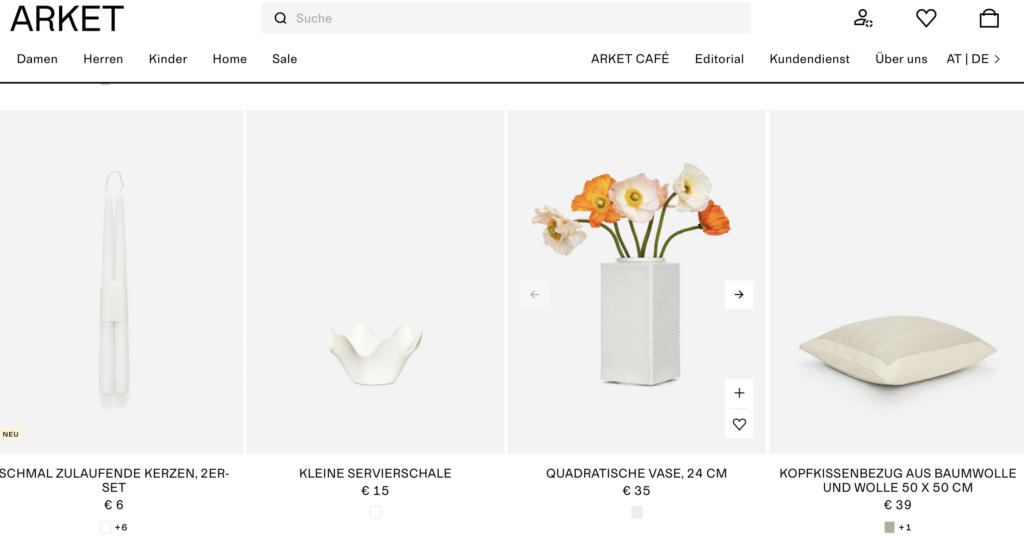
Task: Quick-add the vase with plus icon
Action: pos(739,393)
